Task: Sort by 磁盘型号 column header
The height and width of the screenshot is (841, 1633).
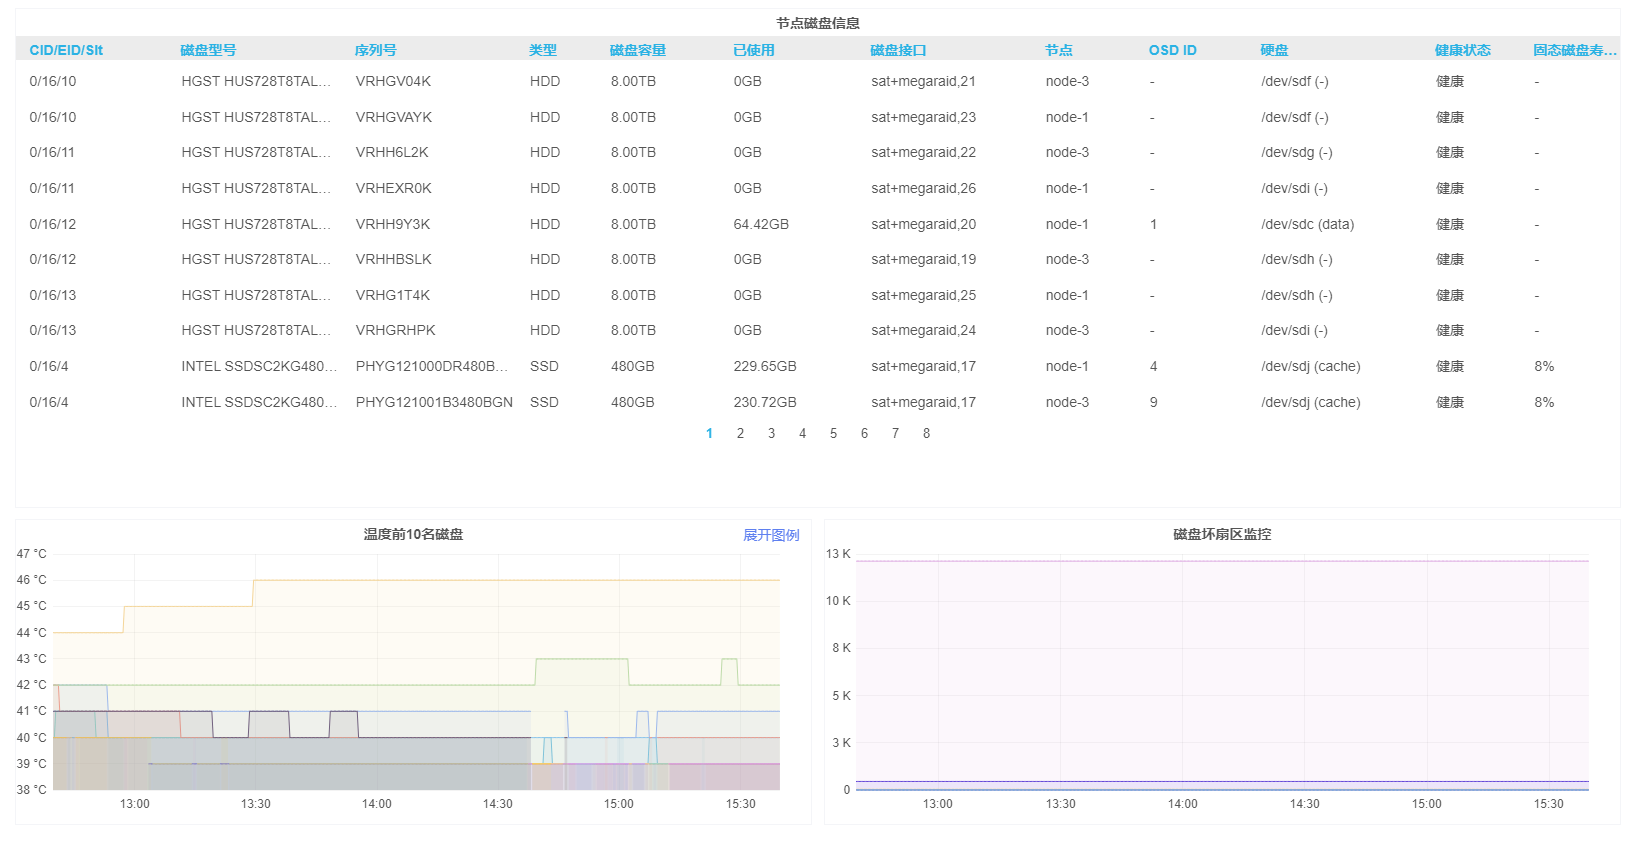Action: pos(208,50)
